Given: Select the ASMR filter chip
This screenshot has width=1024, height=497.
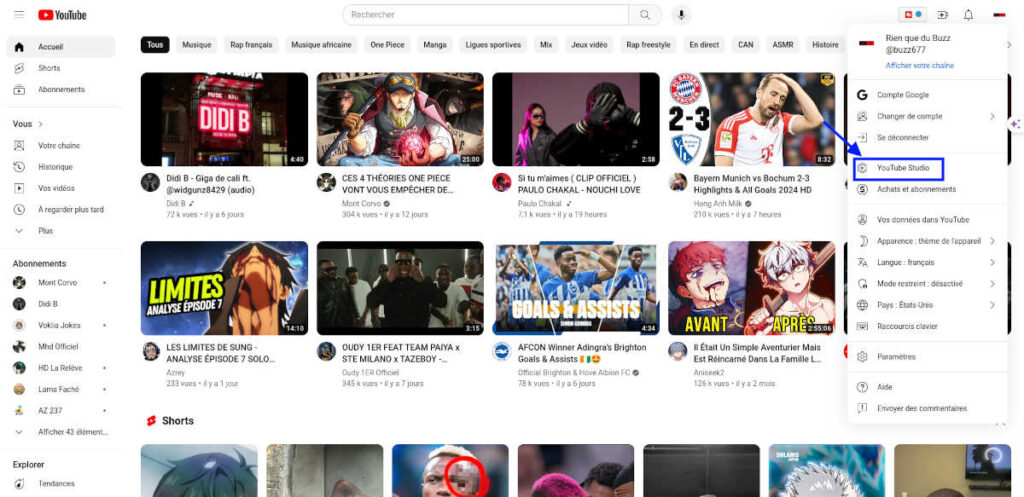Looking at the screenshot, I should (782, 45).
